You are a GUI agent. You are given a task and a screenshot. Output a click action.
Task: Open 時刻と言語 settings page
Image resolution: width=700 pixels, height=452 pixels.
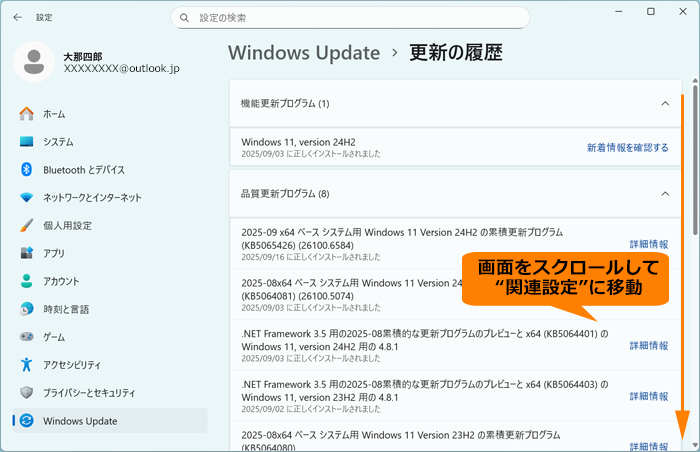(x=110, y=309)
